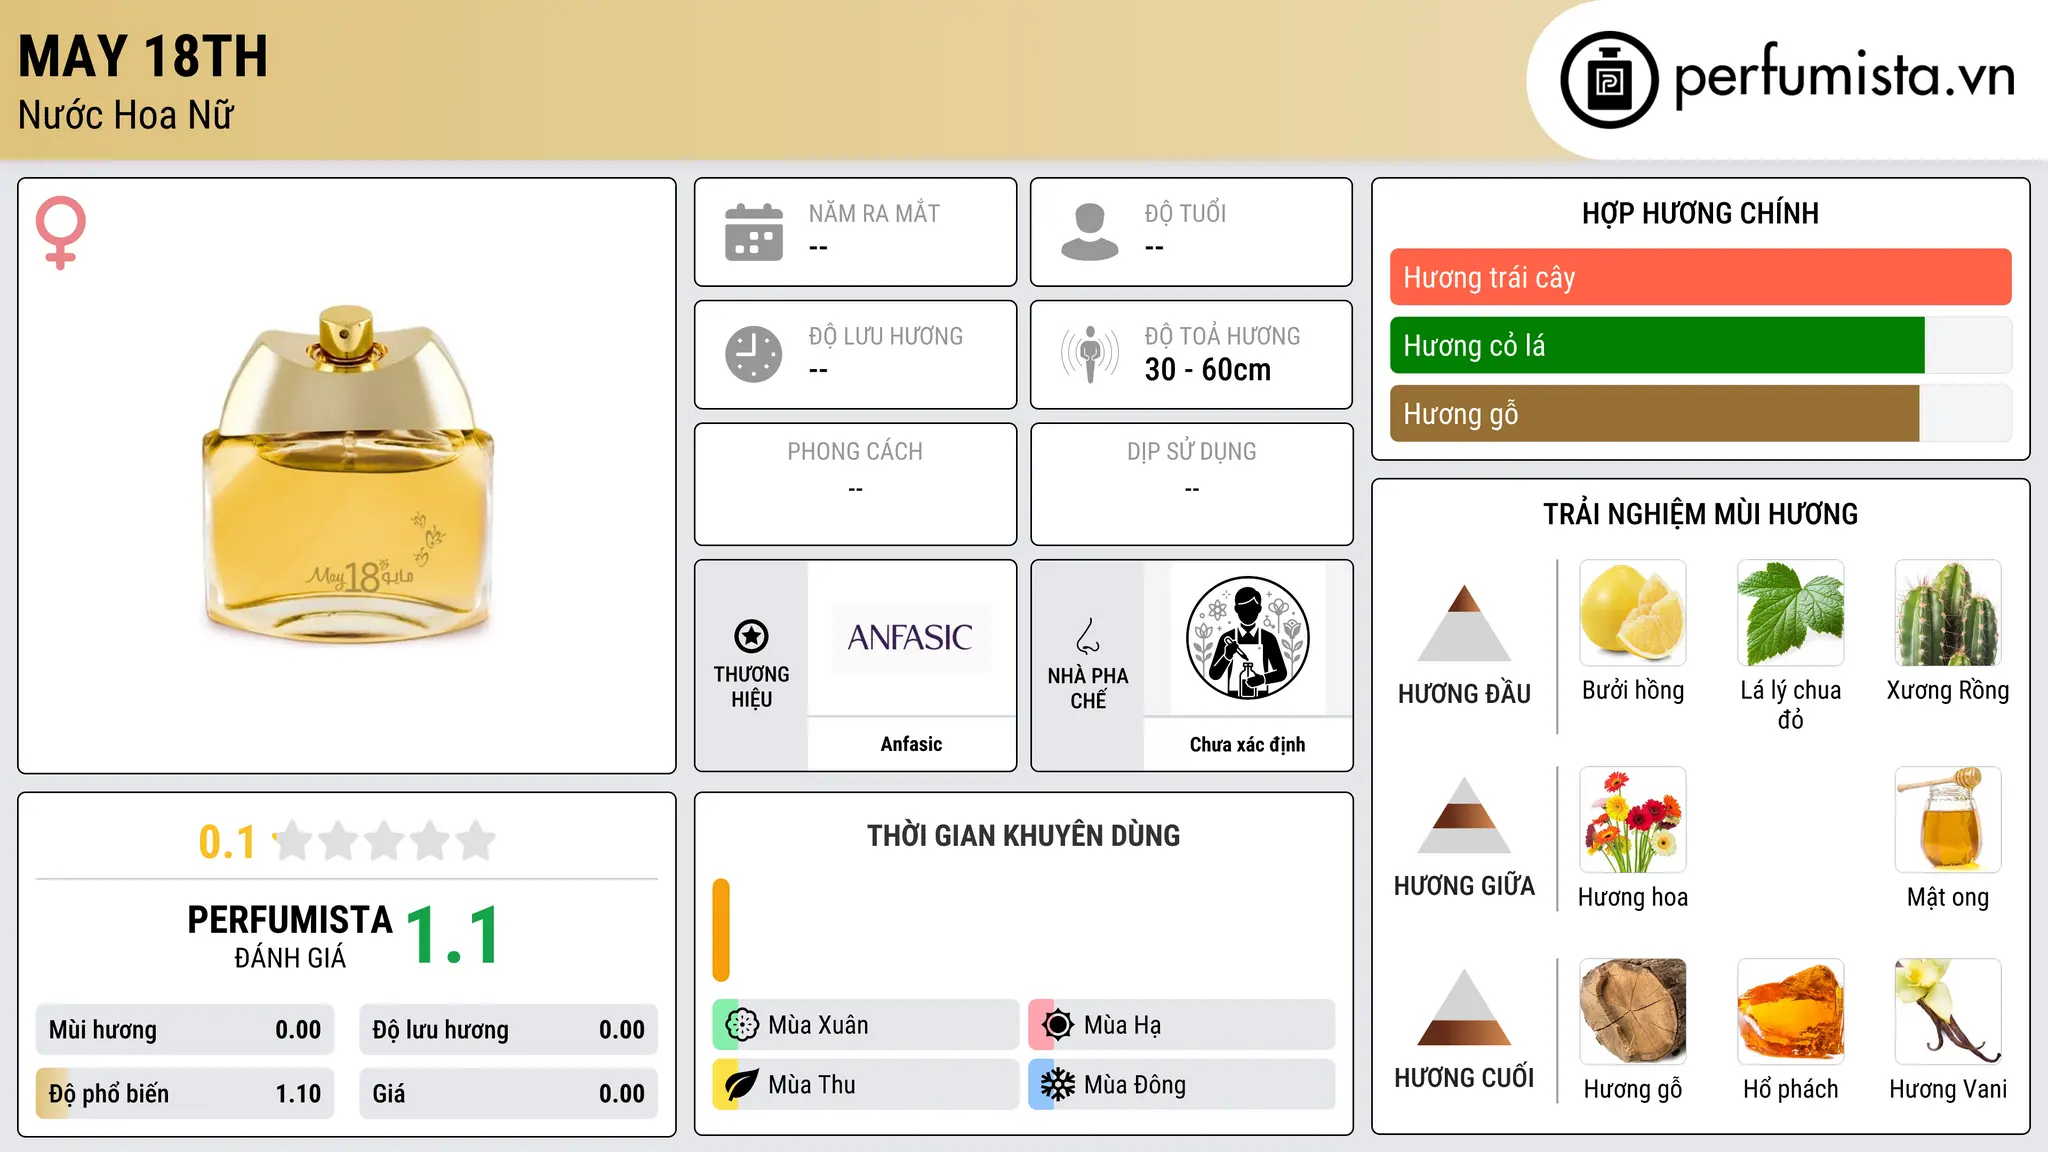This screenshot has width=2048, height=1152.
Task: Click the Mùi hương score row
Action: point(185,1030)
